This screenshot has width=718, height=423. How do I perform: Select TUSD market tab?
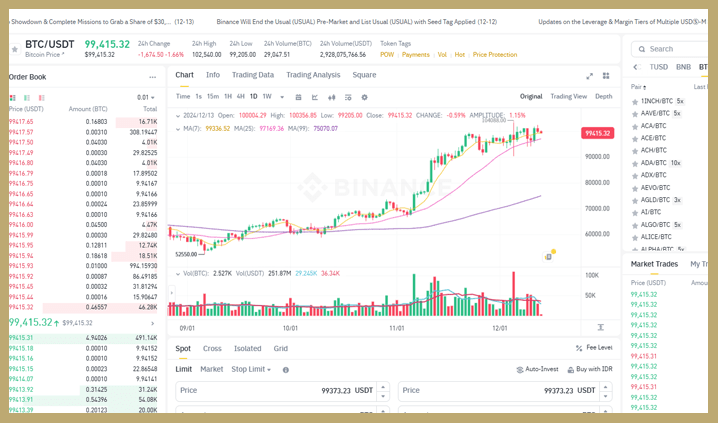658,67
